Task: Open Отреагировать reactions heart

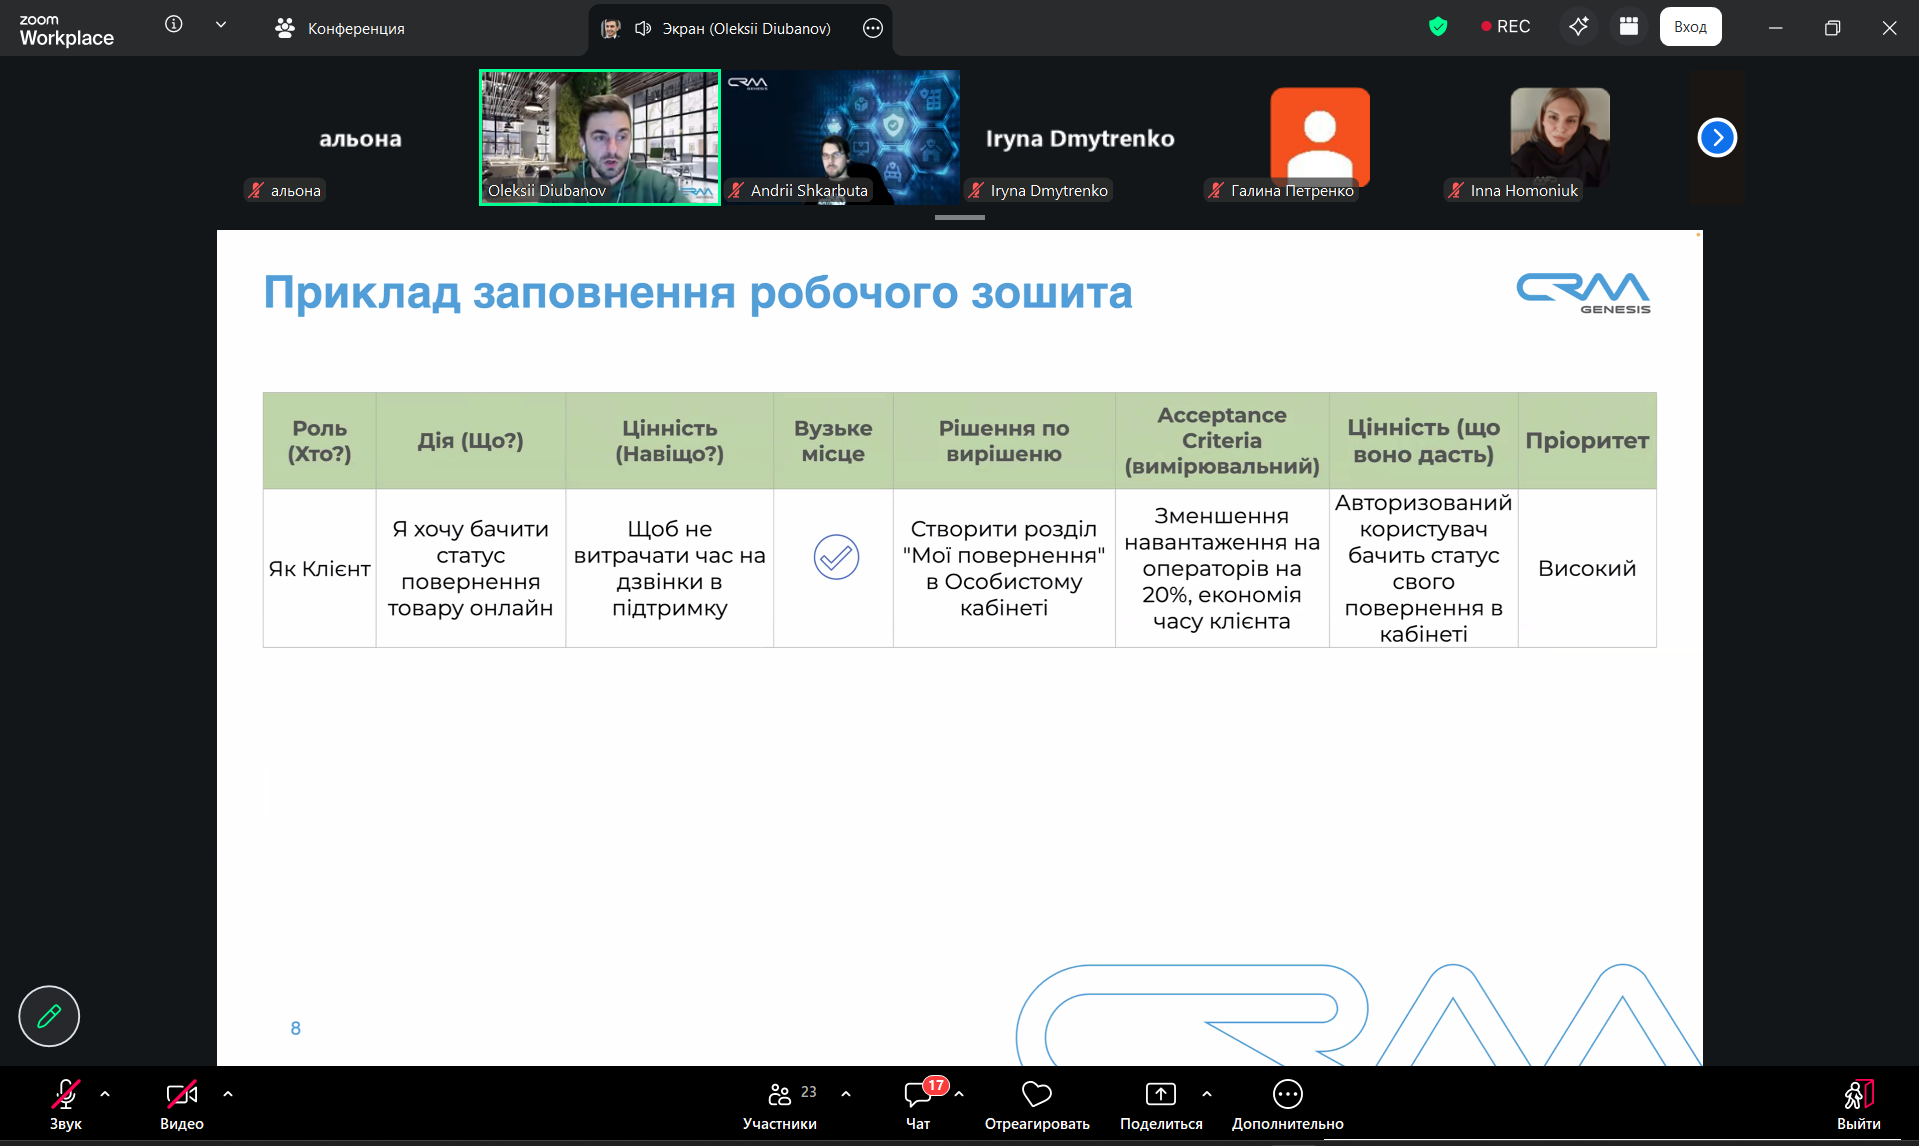Action: pyautogui.click(x=1037, y=1104)
